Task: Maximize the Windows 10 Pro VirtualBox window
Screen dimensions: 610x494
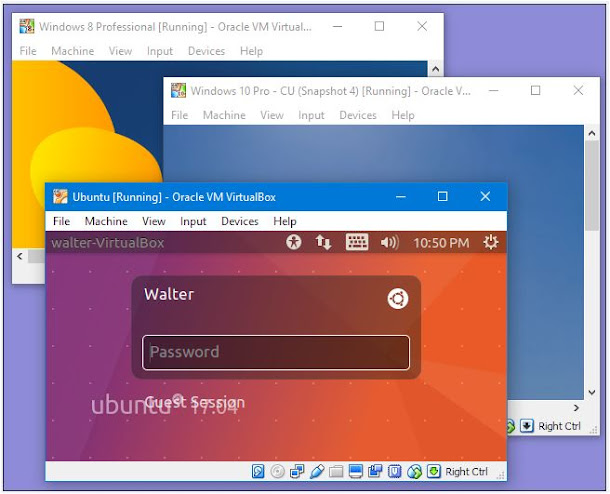Action: pyautogui.click(x=536, y=90)
